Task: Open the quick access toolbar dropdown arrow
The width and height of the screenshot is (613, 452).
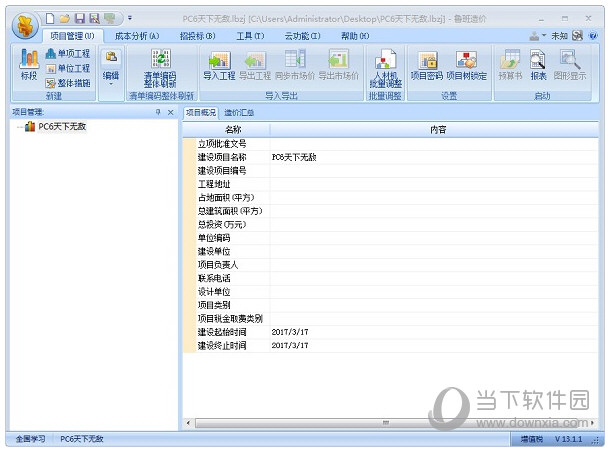Action: 129,18
